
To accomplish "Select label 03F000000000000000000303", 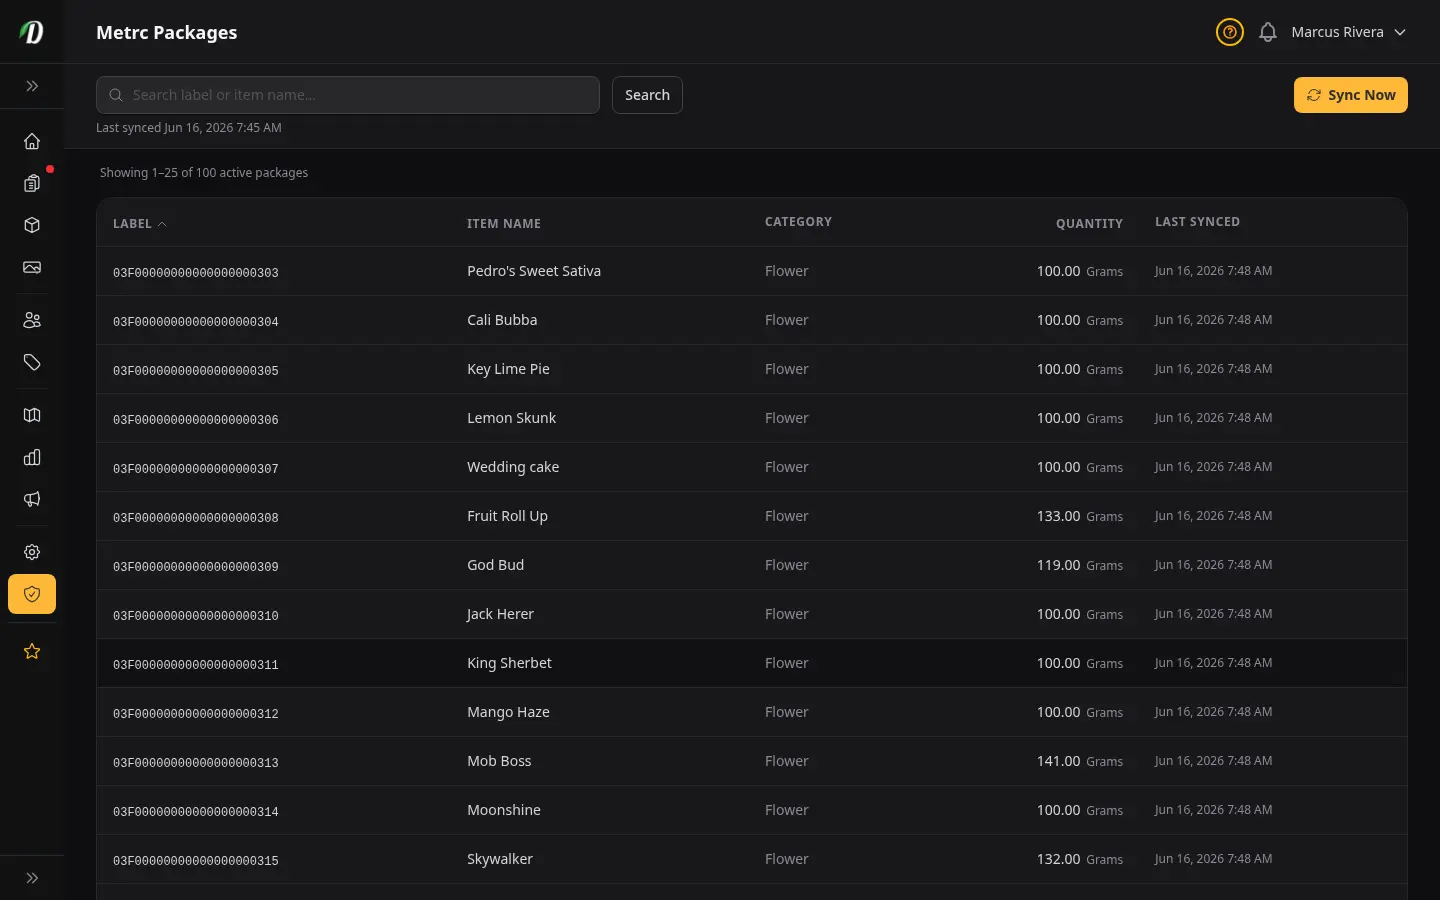I will coord(196,273).
